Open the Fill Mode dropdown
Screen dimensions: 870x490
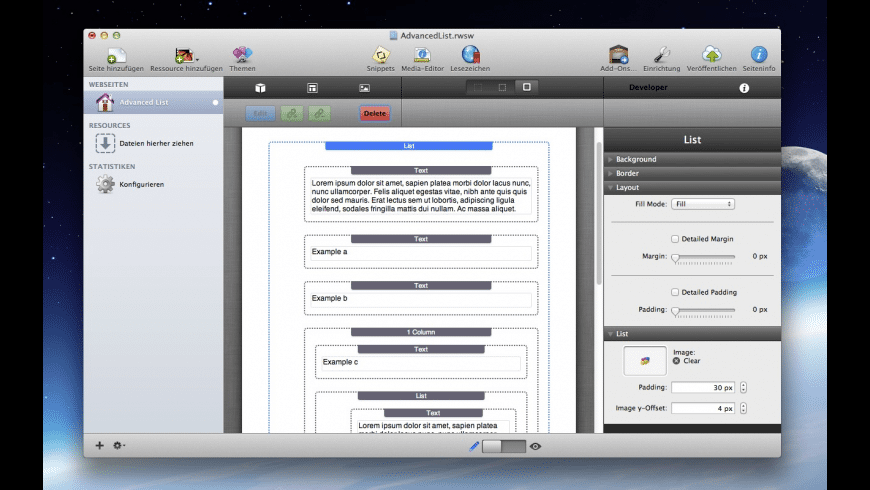703,204
